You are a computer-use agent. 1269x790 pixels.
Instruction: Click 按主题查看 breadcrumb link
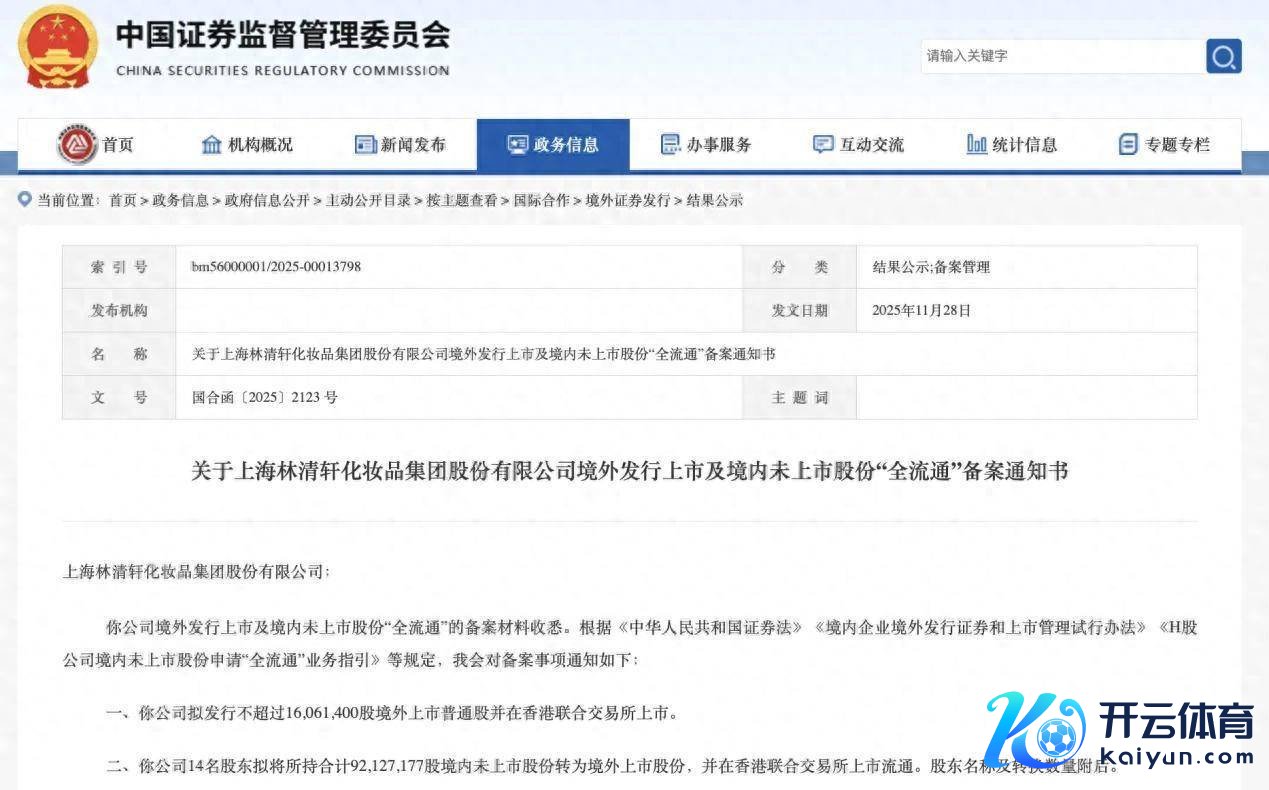461,200
